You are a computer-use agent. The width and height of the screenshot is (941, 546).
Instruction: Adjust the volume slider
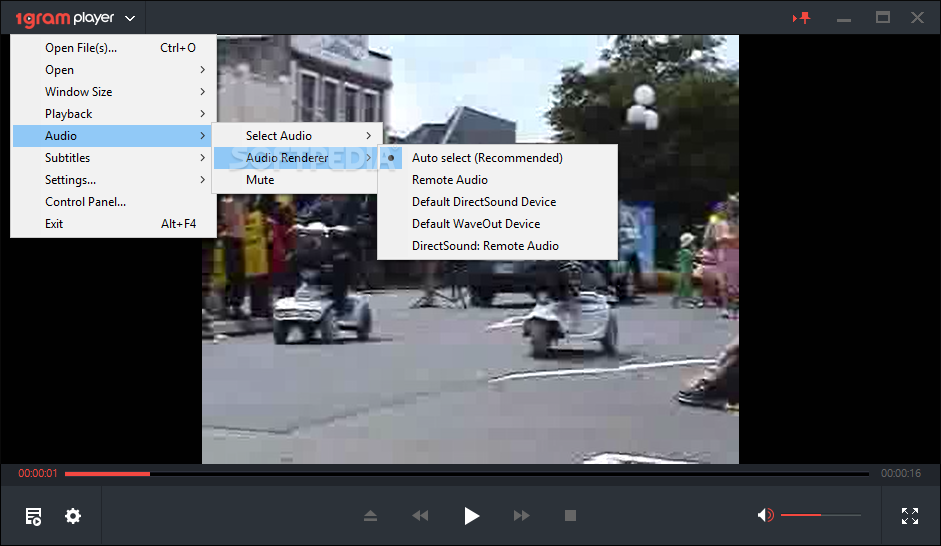coord(820,515)
